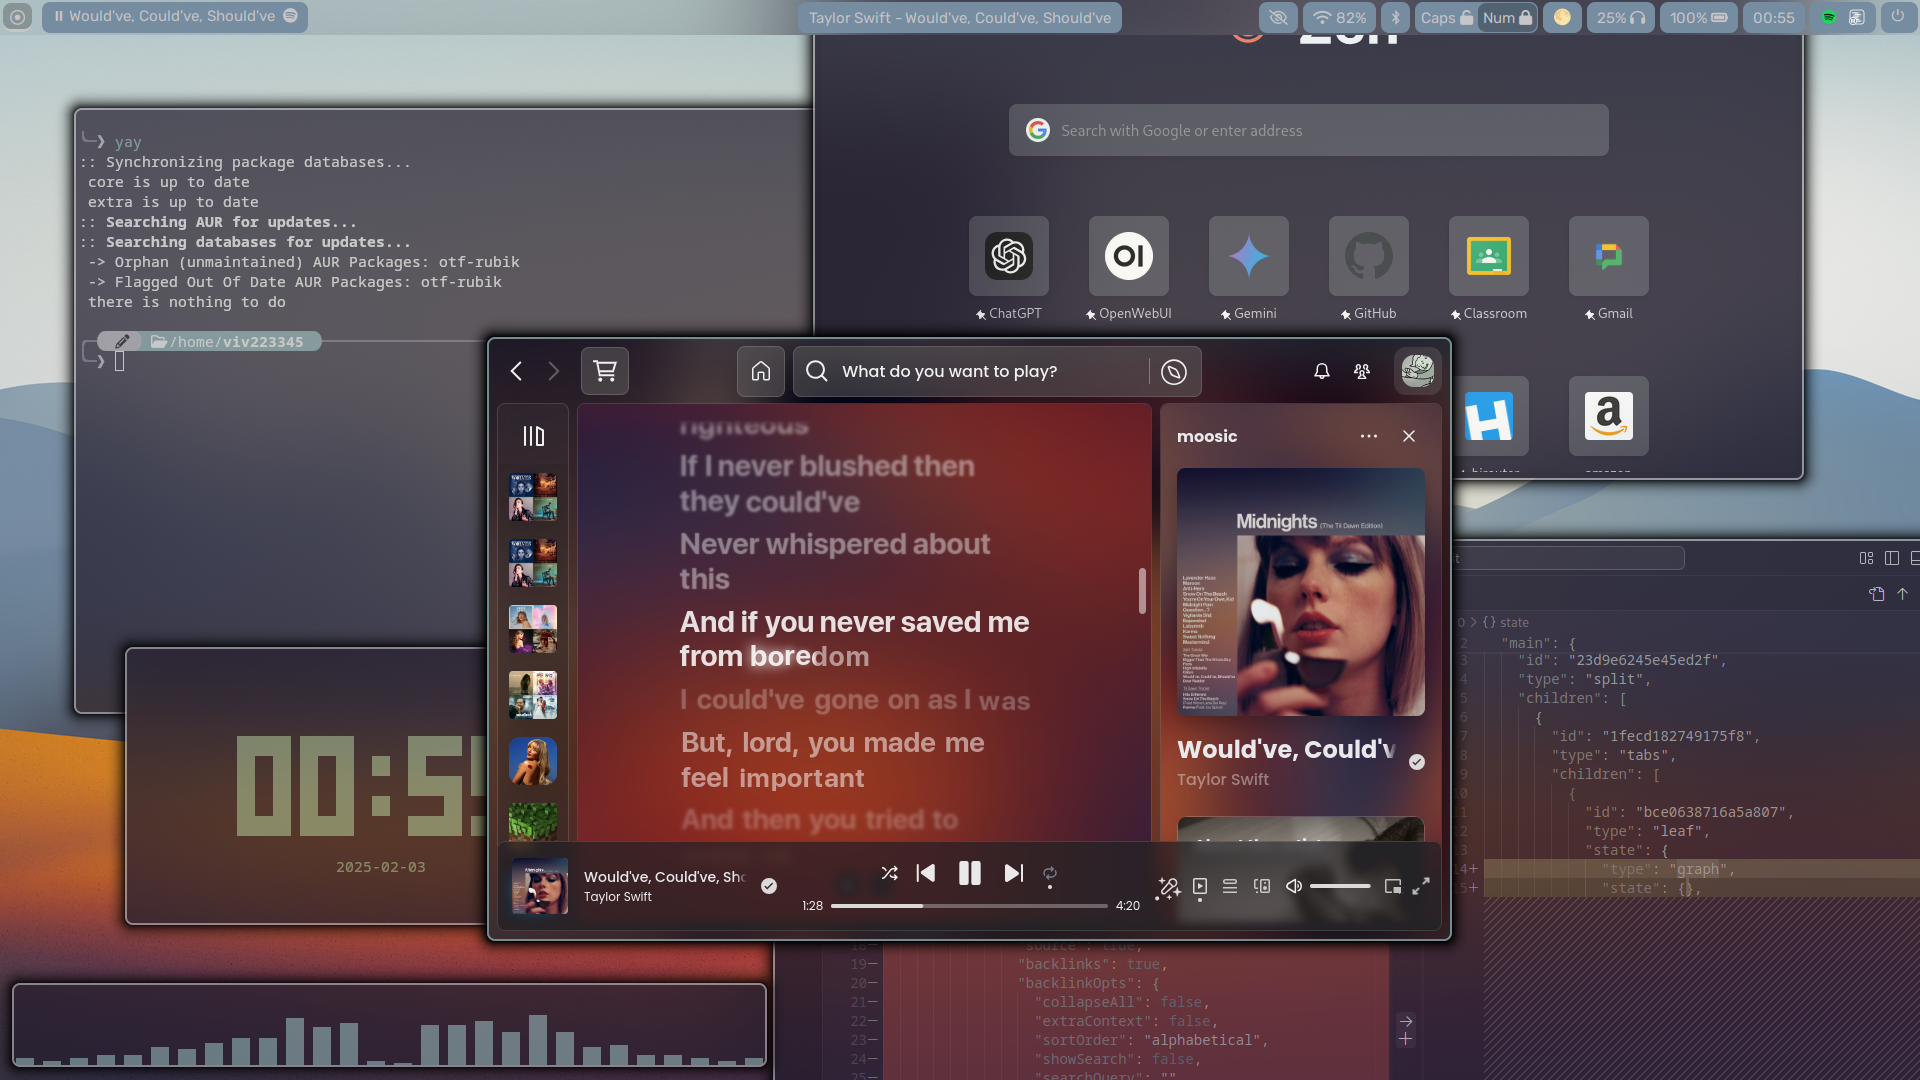
Task: Skip to the next track
Action: (x=1013, y=873)
